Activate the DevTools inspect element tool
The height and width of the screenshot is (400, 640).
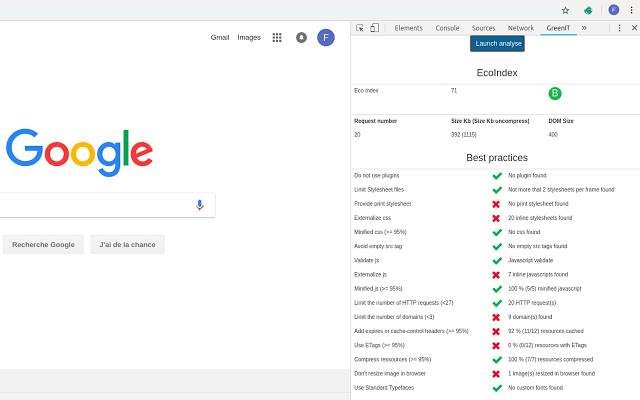pos(360,28)
